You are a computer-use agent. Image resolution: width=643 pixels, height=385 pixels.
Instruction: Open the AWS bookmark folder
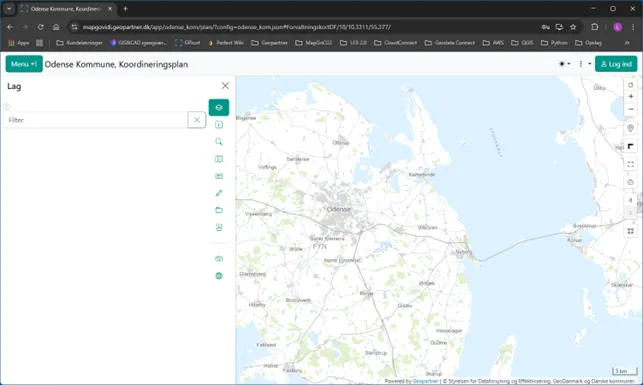pyautogui.click(x=493, y=43)
